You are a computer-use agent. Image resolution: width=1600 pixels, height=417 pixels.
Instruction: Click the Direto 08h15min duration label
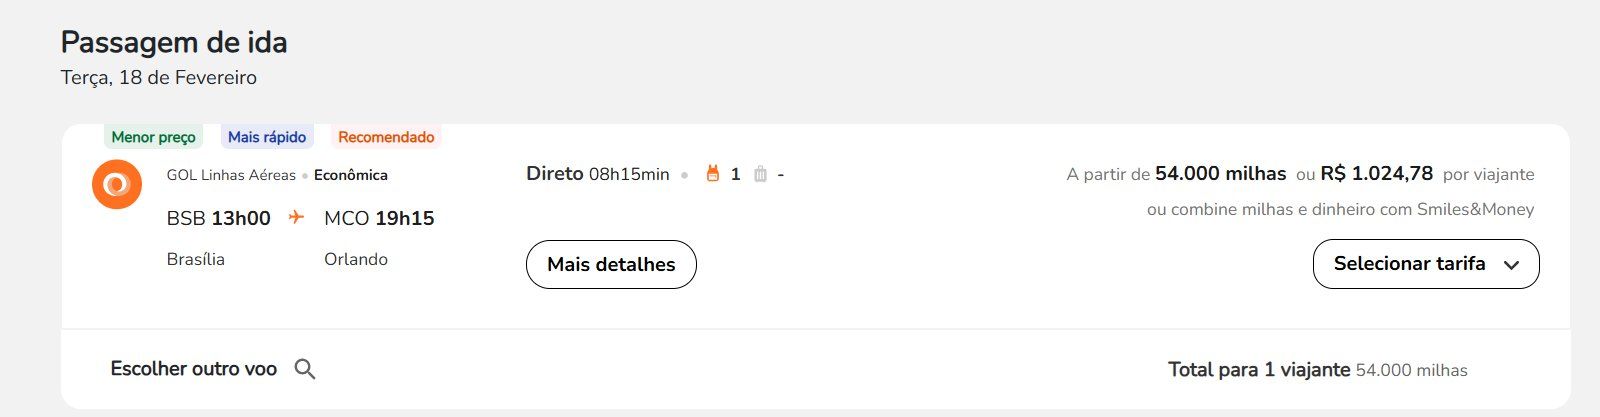[x=598, y=174]
